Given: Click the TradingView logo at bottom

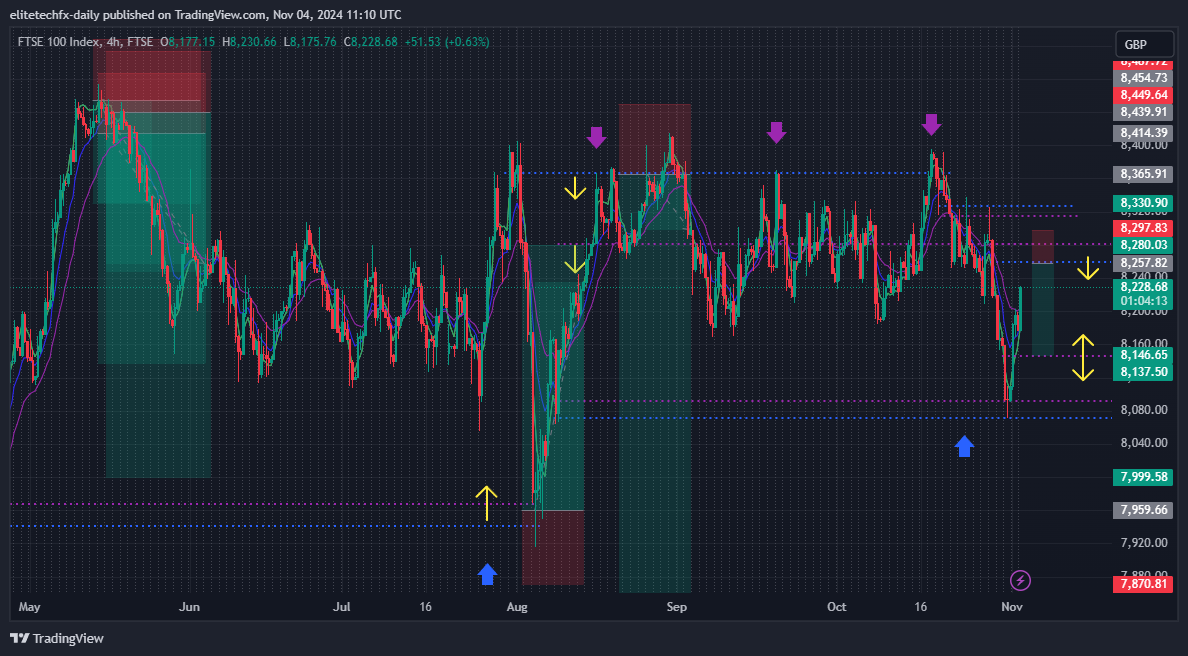Looking at the screenshot, I should pyautogui.click(x=57, y=639).
